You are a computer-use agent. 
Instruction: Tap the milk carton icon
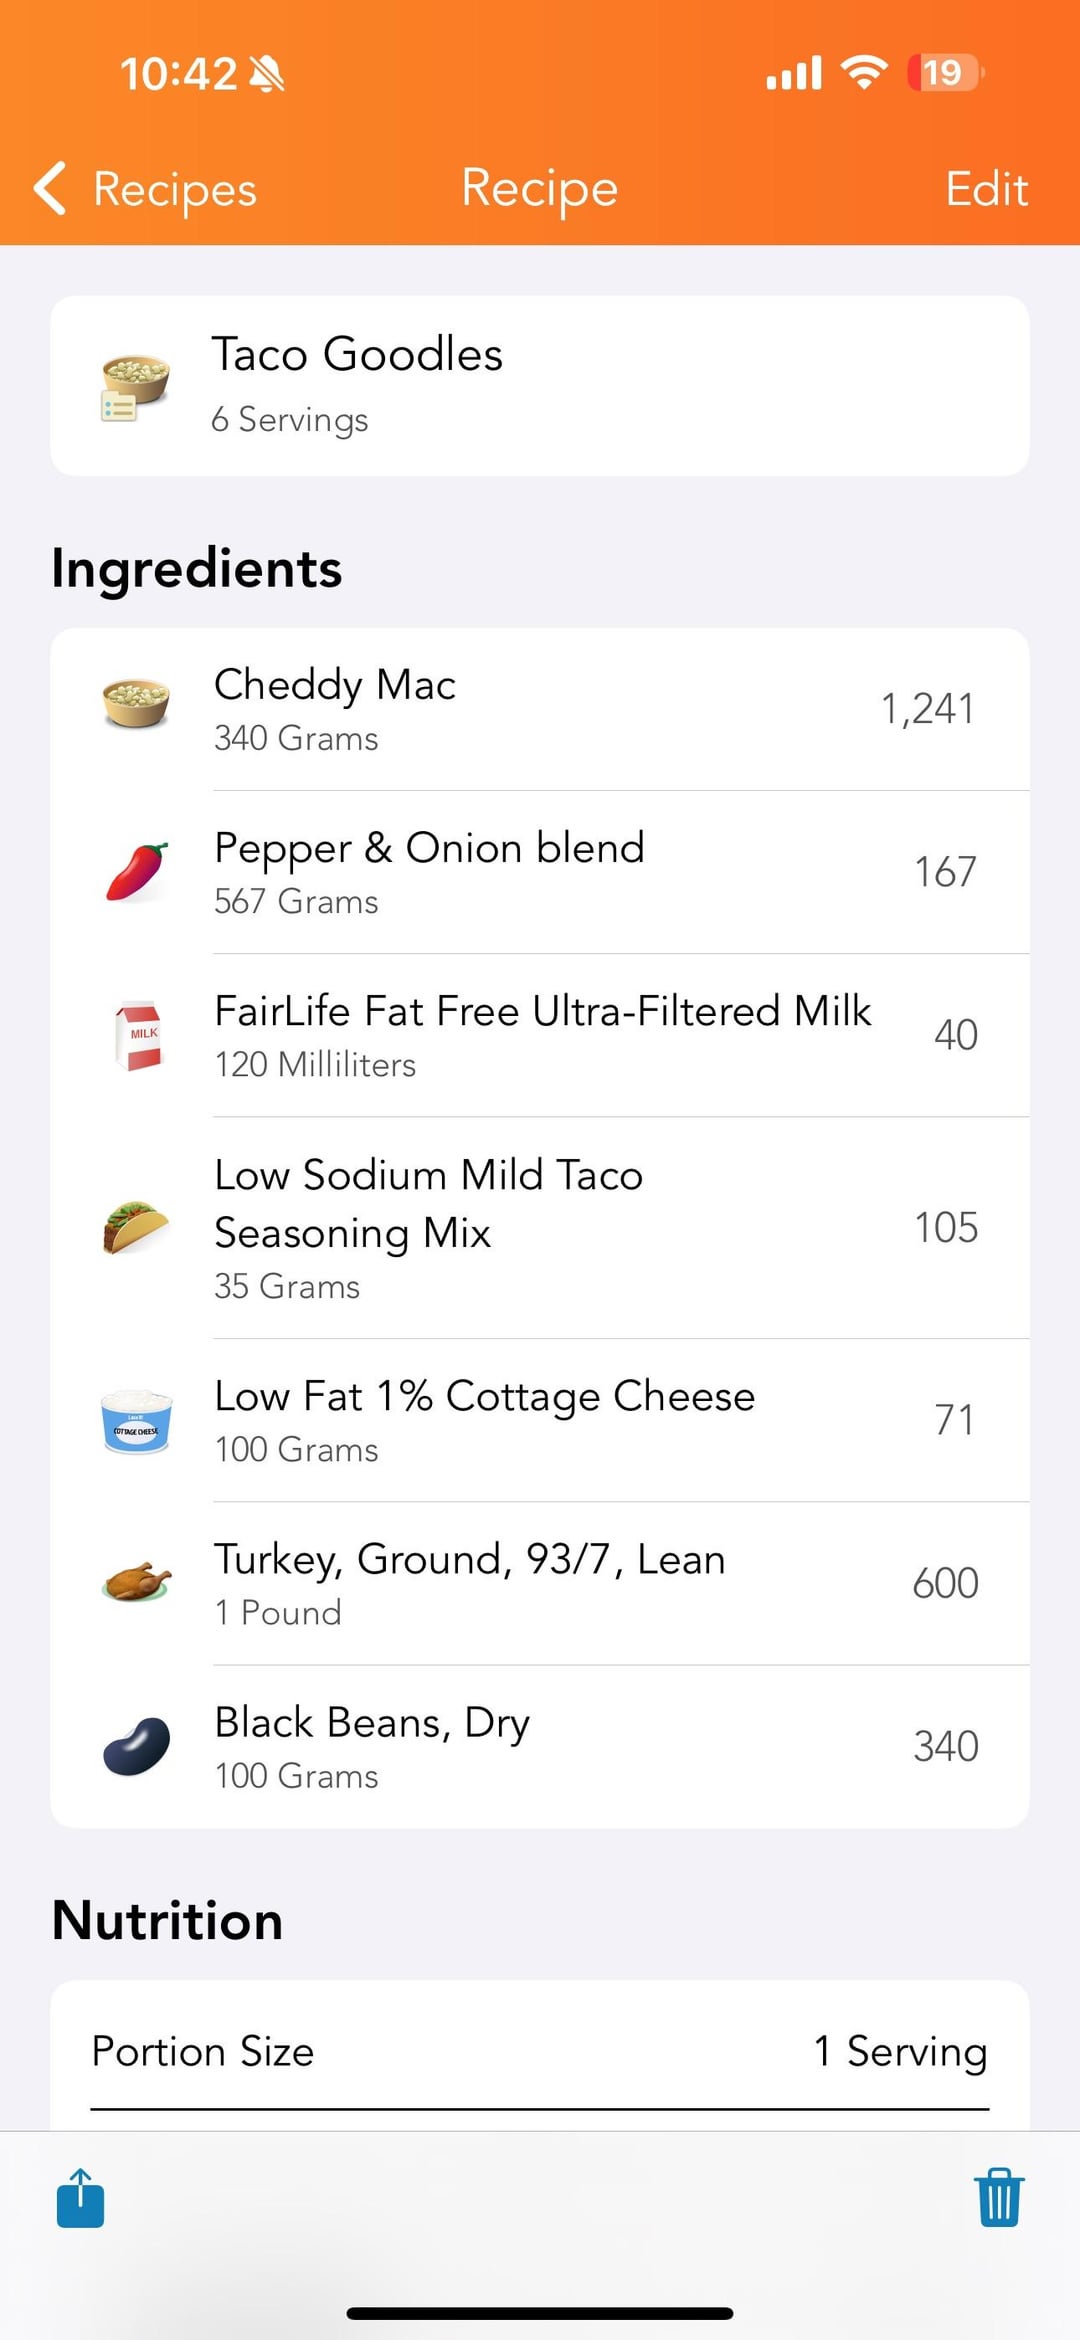[138, 1035]
